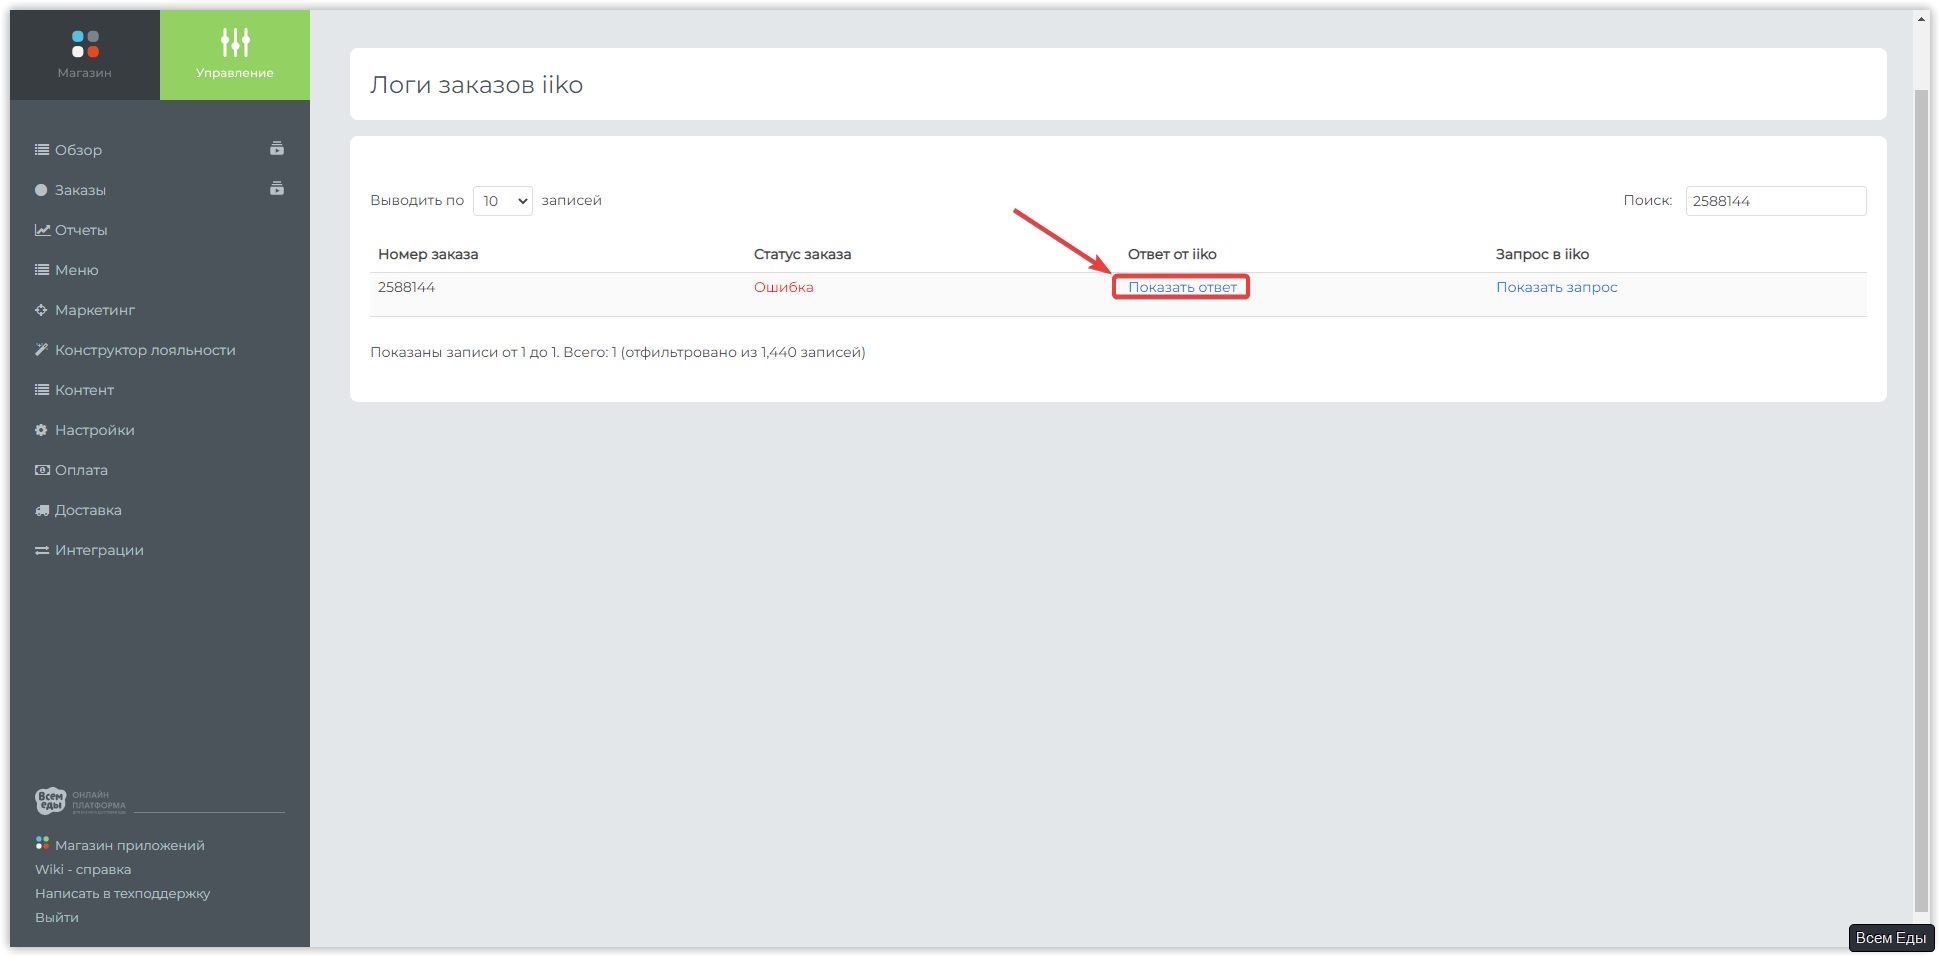Viewport: 1940px width, 957px height.
Task: Click order number 2588144 cell
Action: (x=406, y=287)
